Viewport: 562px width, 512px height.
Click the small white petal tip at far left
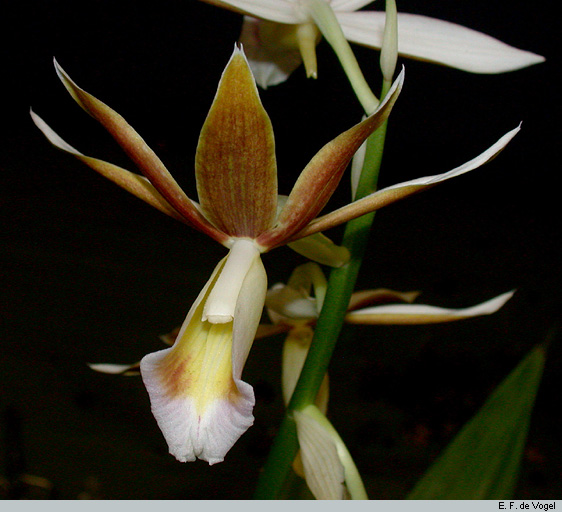(x=114, y=368)
